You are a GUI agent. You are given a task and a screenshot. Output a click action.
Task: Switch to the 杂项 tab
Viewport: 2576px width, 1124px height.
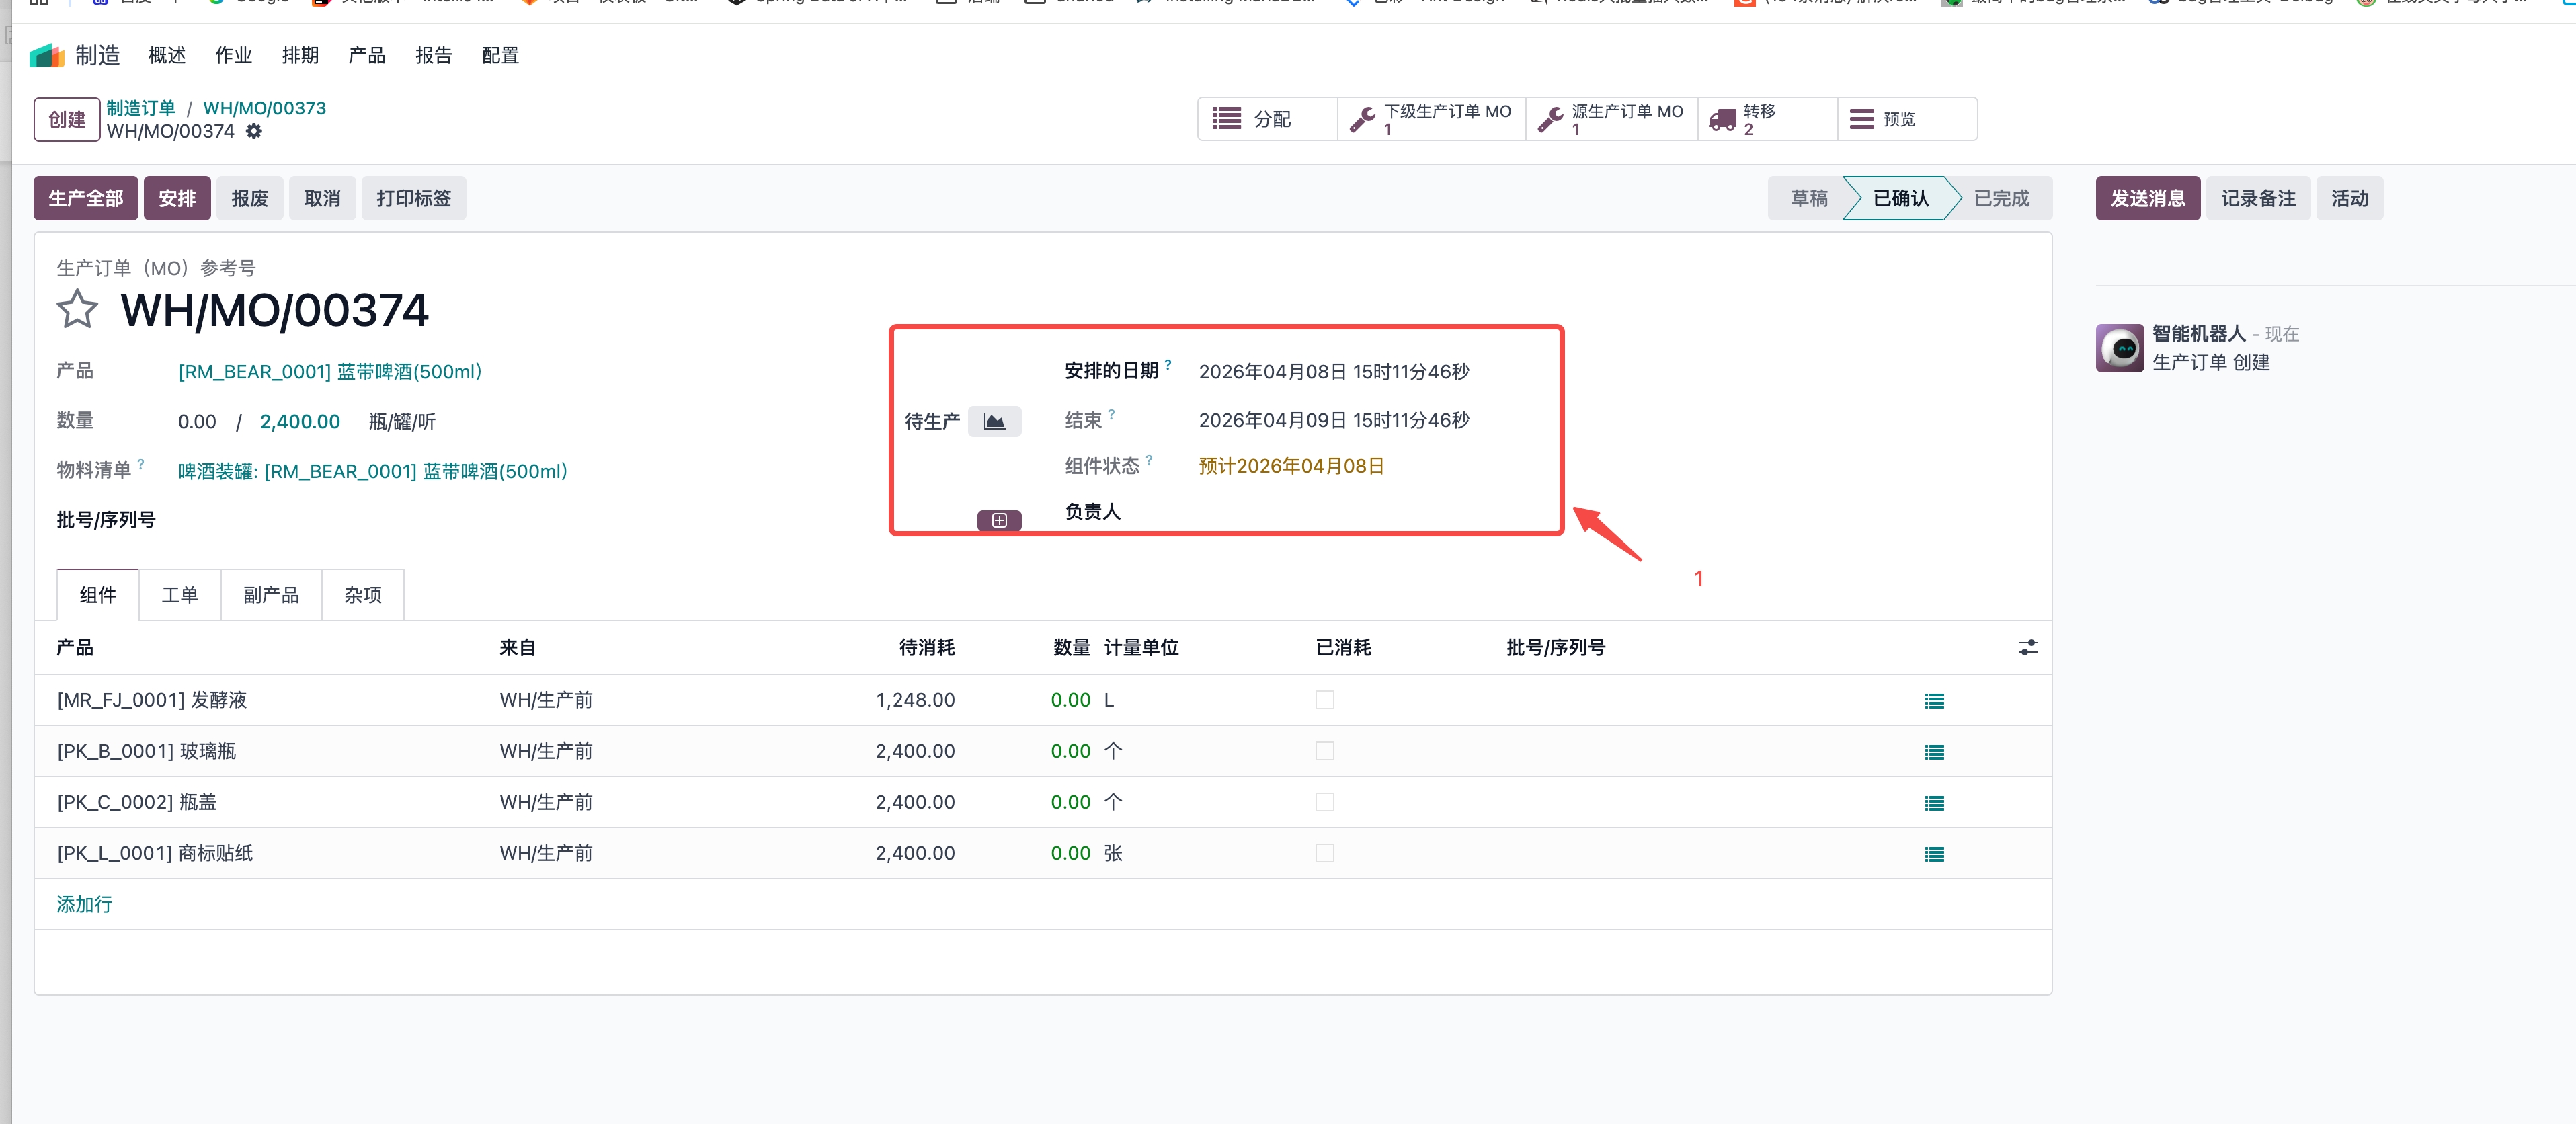363,595
